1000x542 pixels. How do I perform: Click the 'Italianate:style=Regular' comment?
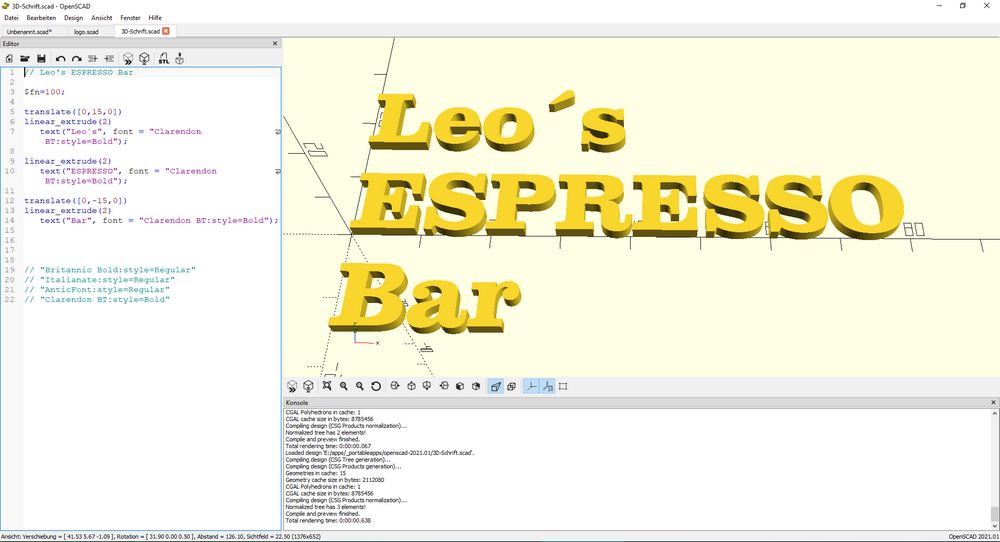[99, 279]
